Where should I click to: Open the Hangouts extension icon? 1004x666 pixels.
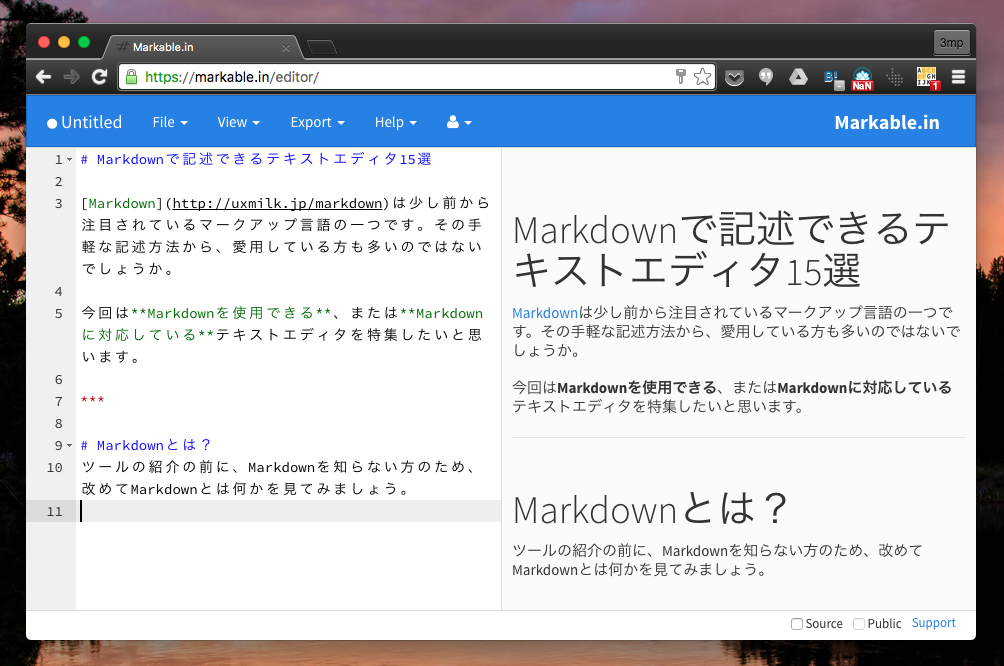pyautogui.click(x=766, y=77)
